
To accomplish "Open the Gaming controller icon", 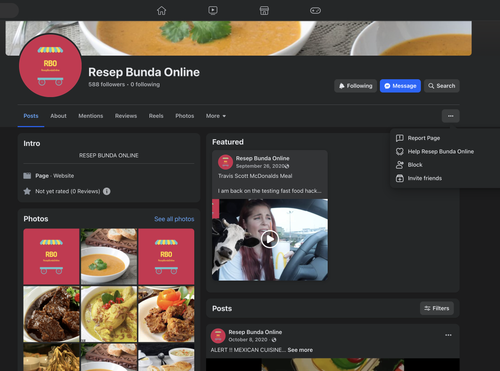I will [x=315, y=11].
